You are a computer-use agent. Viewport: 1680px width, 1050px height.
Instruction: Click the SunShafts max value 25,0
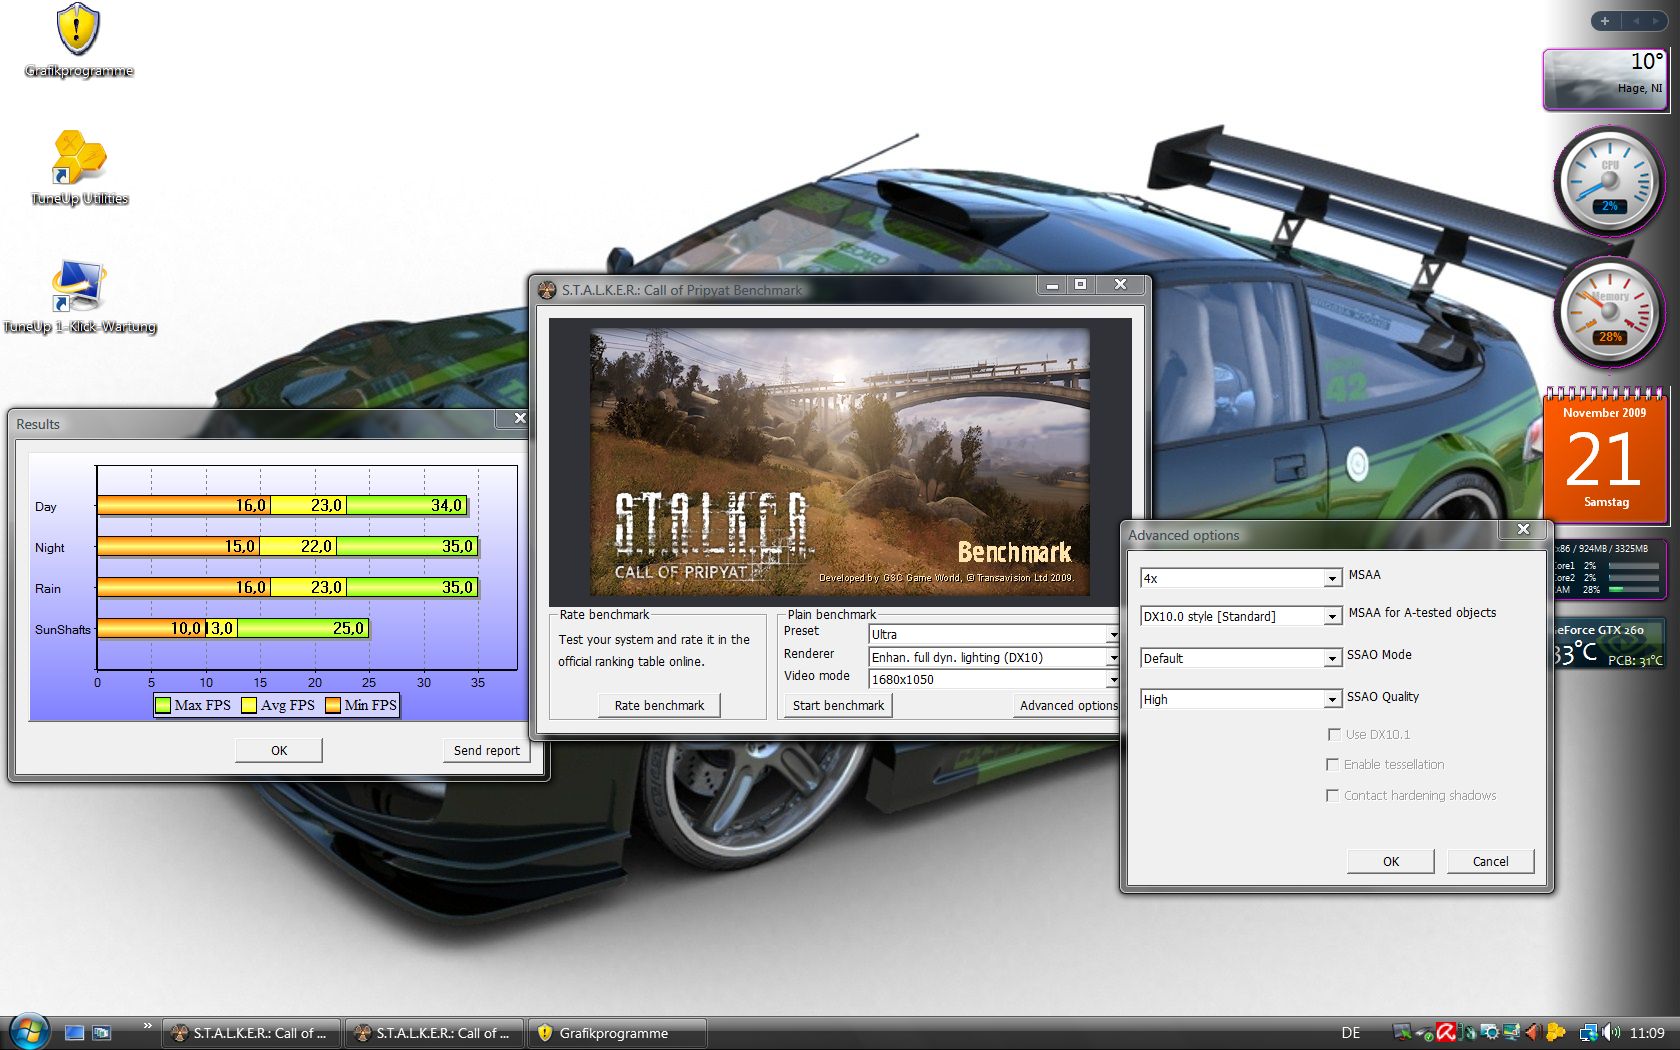click(348, 628)
